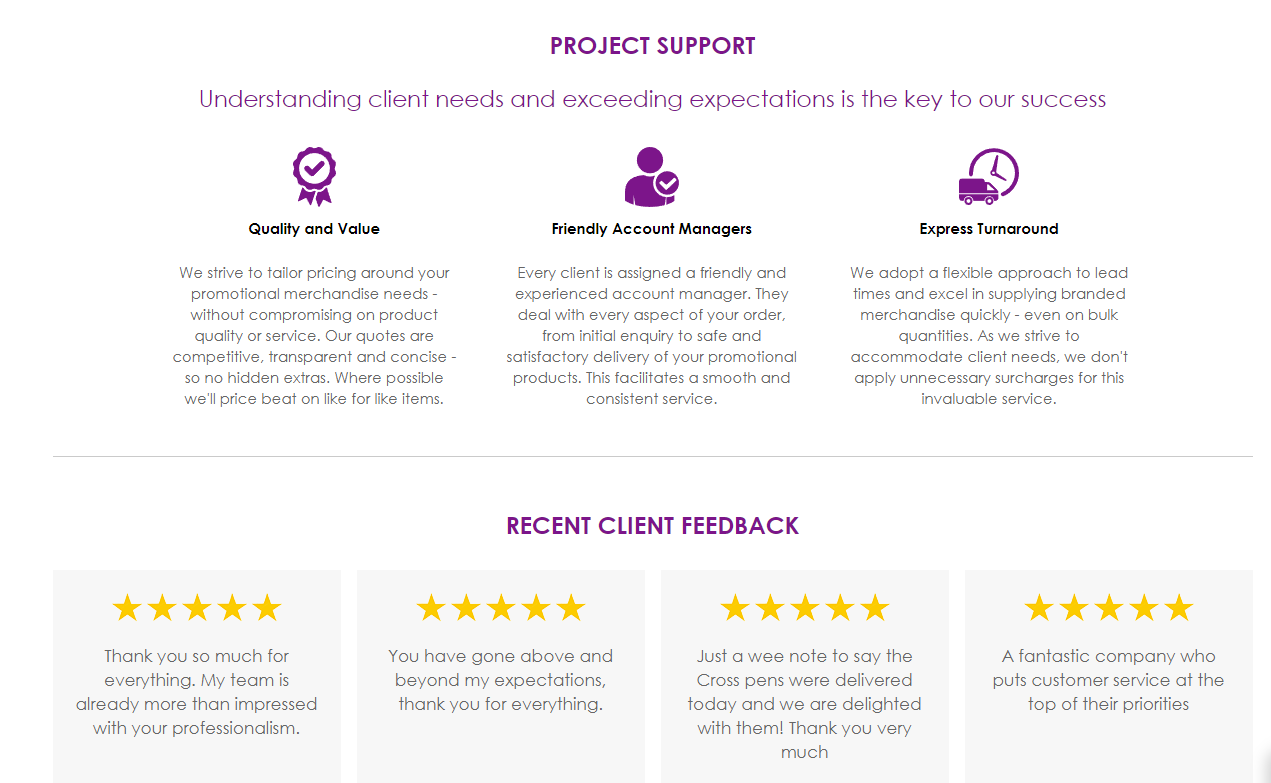Click the account manager description paragraph
This screenshot has width=1271, height=783.
click(651, 336)
